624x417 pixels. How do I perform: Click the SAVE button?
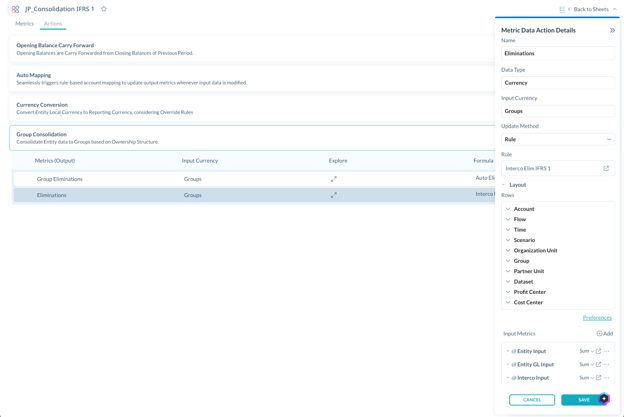[x=584, y=400]
